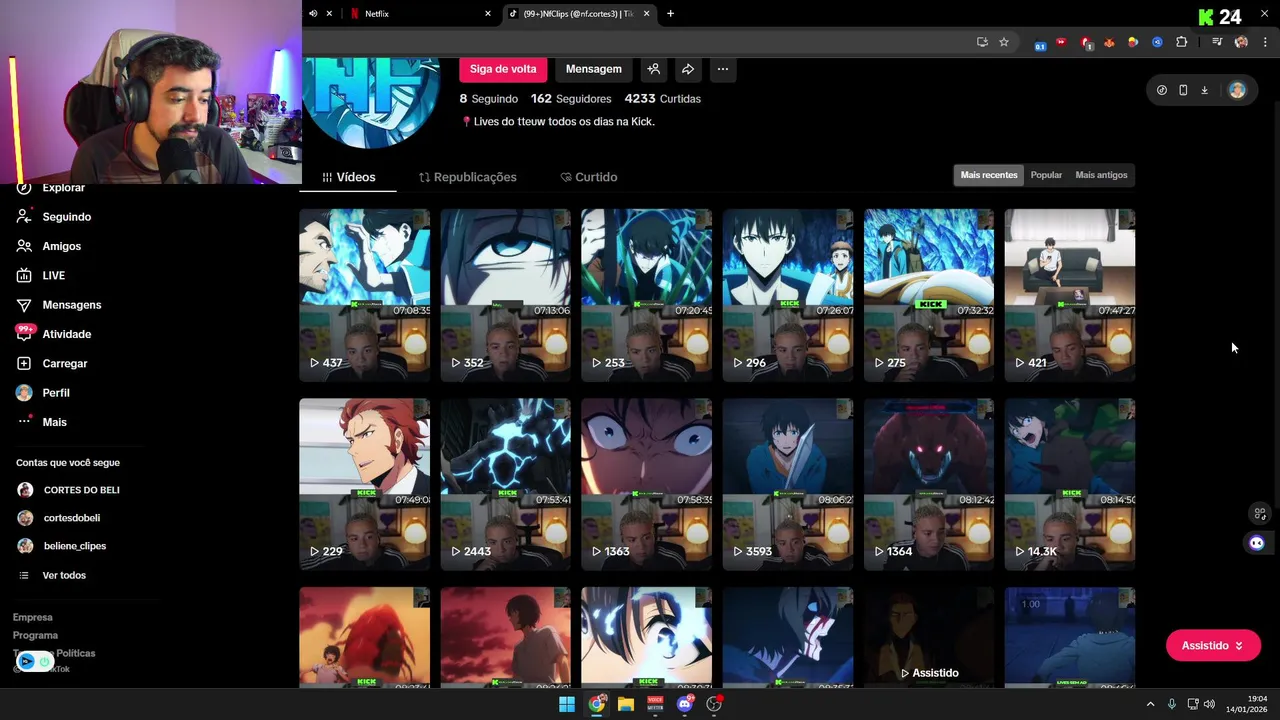Open Mensagens in the sidebar
Viewport: 1280px width, 720px height.
(x=71, y=305)
